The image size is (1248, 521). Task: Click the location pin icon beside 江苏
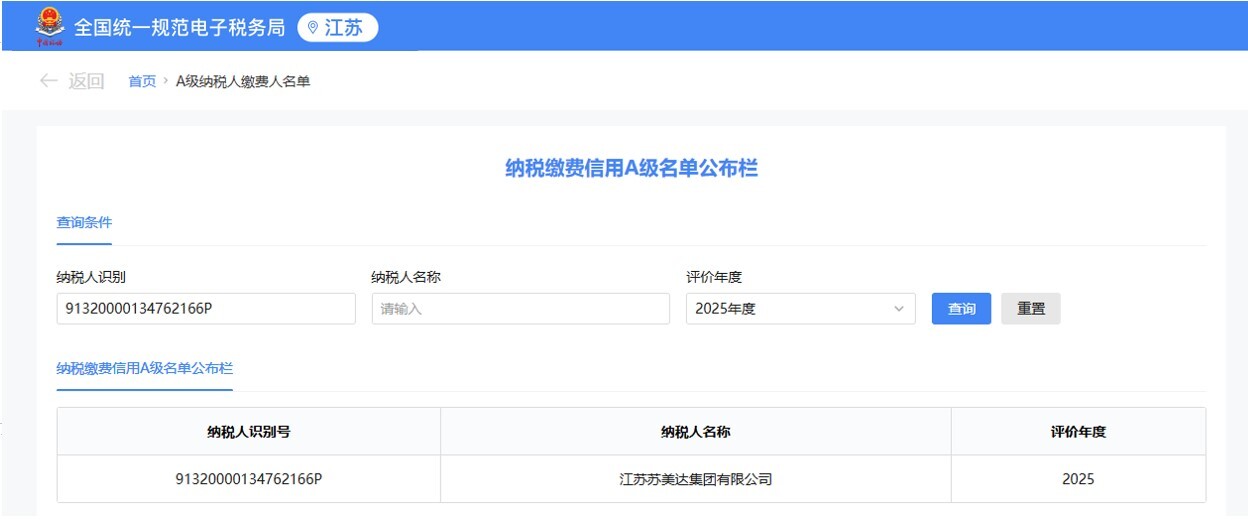(x=313, y=28)
